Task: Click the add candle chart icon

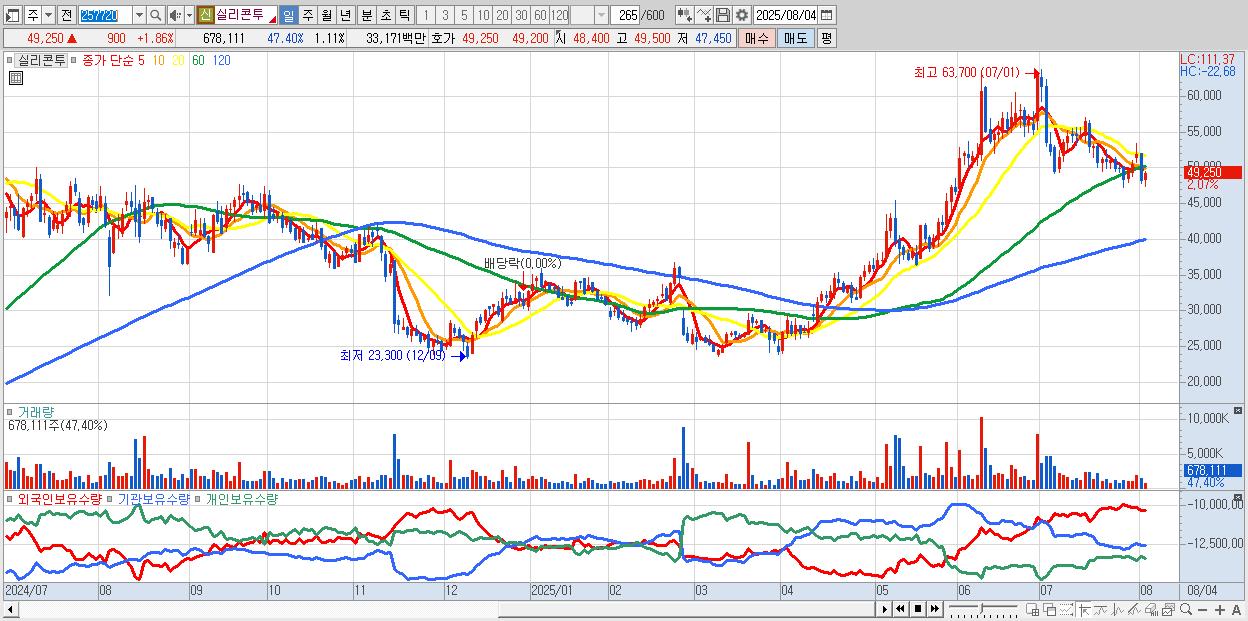Action: (x=684, y=15)
